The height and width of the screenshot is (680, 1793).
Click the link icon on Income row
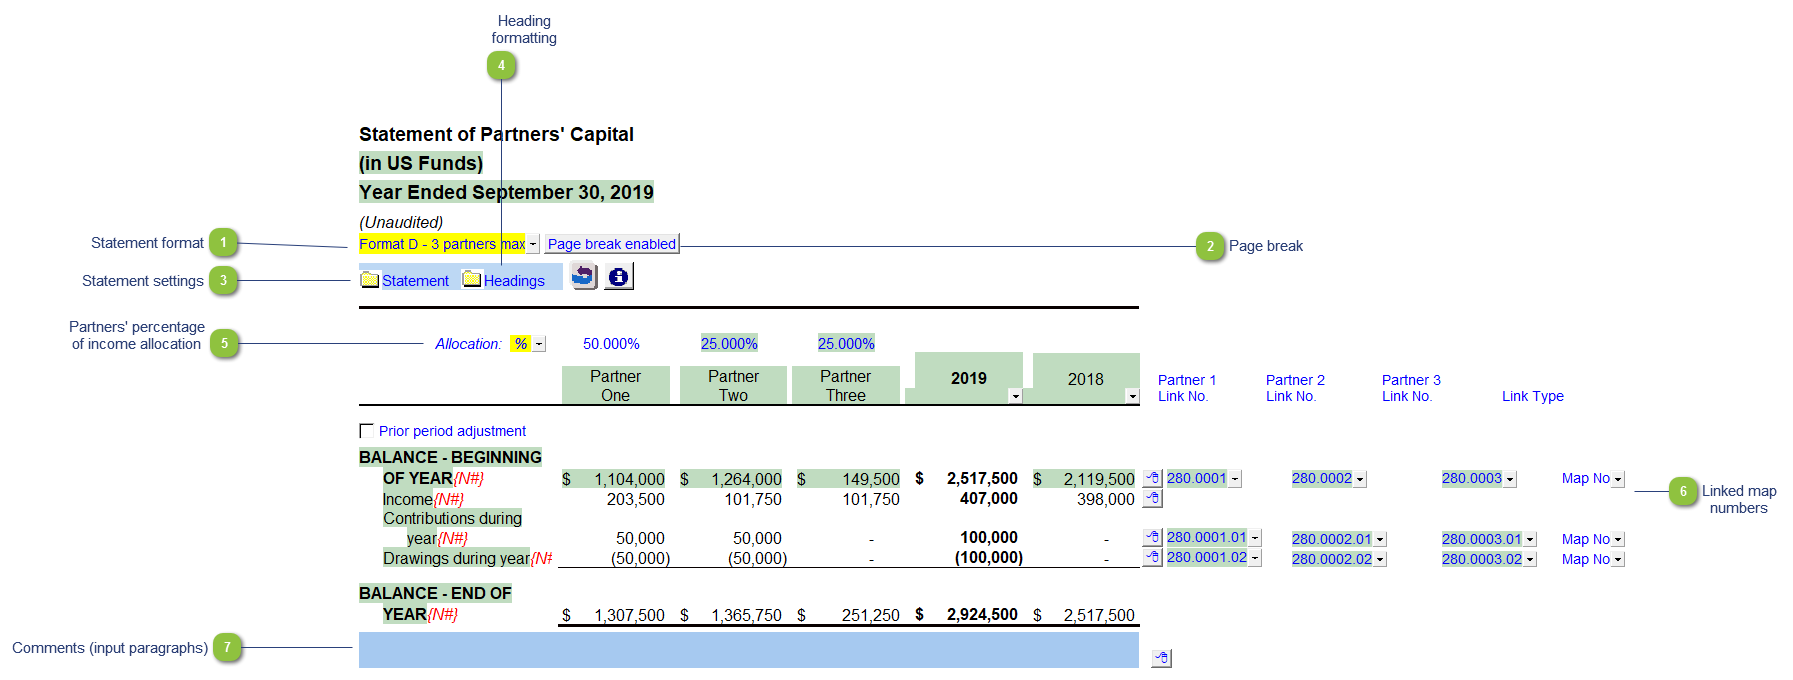(x=1153, y=498)
